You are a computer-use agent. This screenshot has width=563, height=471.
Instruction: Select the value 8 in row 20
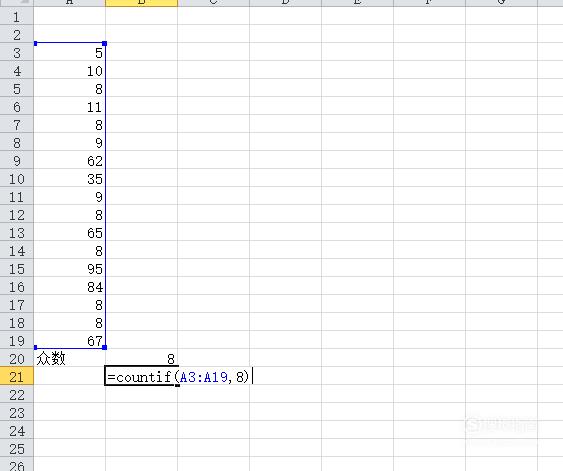(x=141, y=358)
